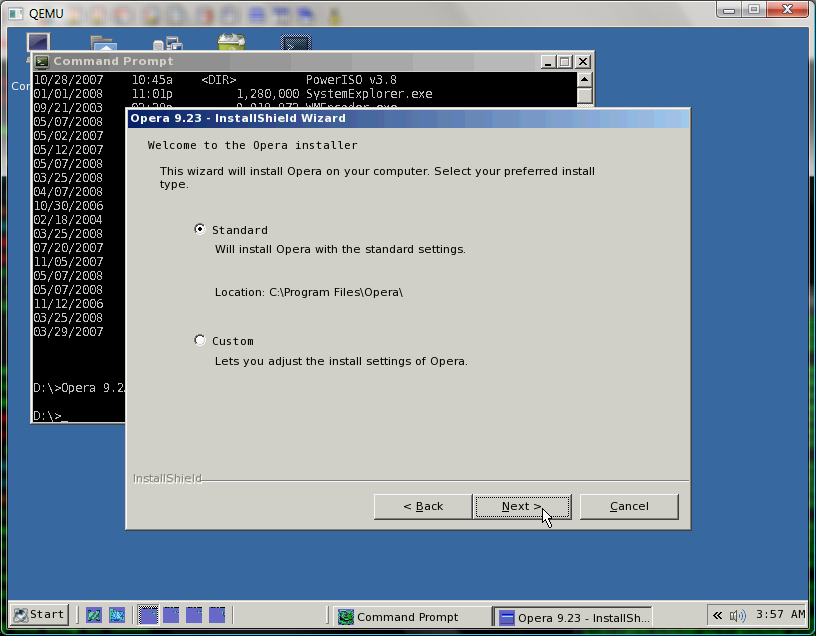Screen dimensions: 816x636
Task: Select the Standard install type
Action: click(200, 230)
